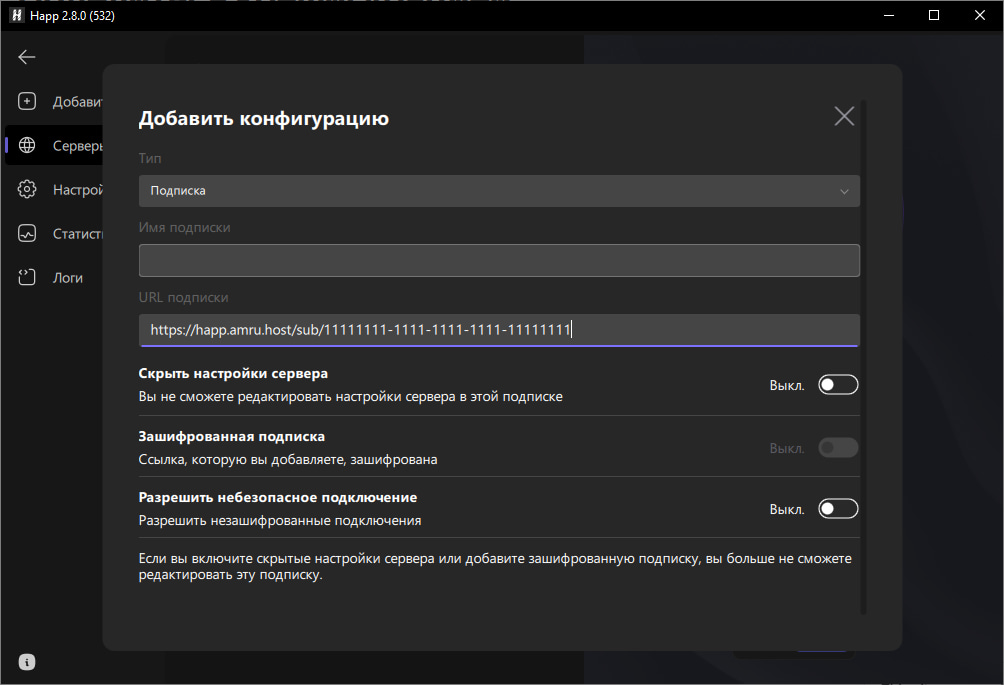Viewport: 1004px width, 685px height.
Task: Click the URL подписки input field
Action: click(499, 330)
